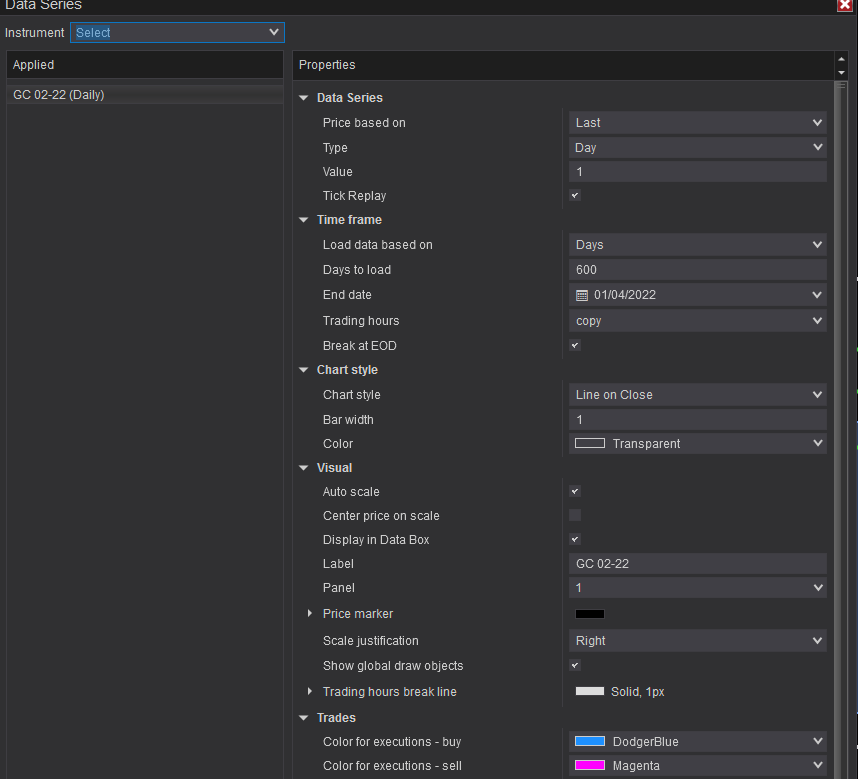Image resolution: width=858 pixels, height=779 pixels.
Task: Disable the Tick Replay checkbox
Action: (575, 196)
